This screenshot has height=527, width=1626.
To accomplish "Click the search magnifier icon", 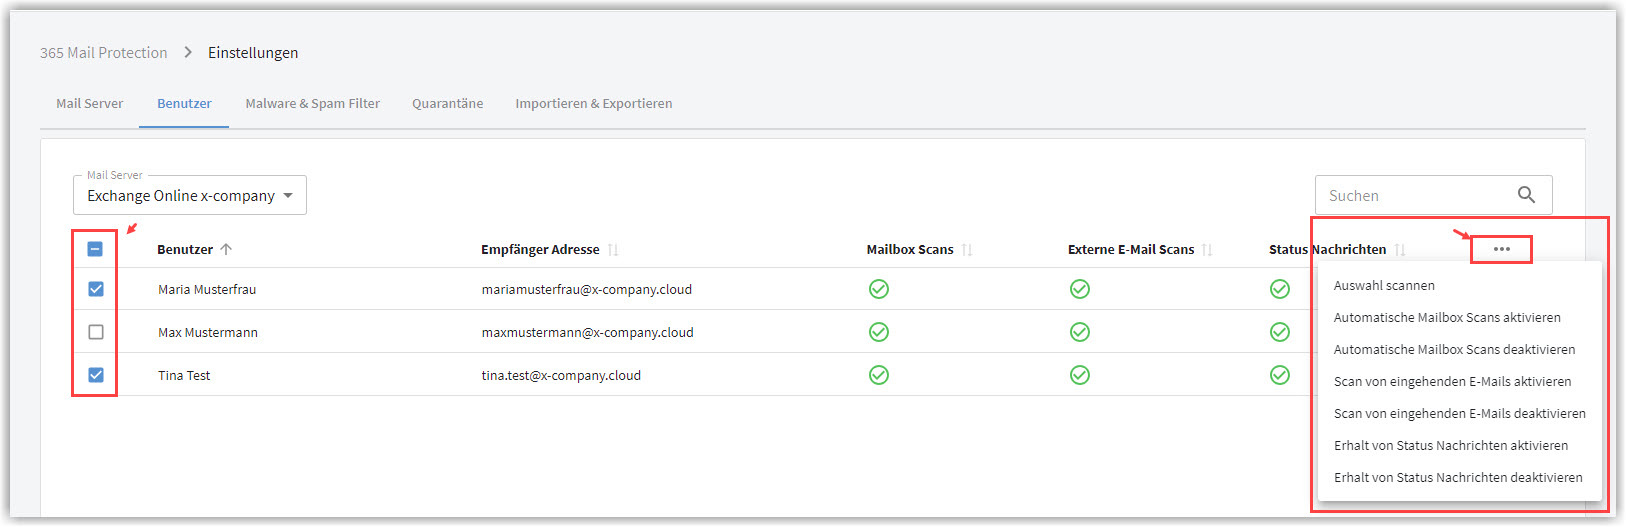I will click(1526, 195).
